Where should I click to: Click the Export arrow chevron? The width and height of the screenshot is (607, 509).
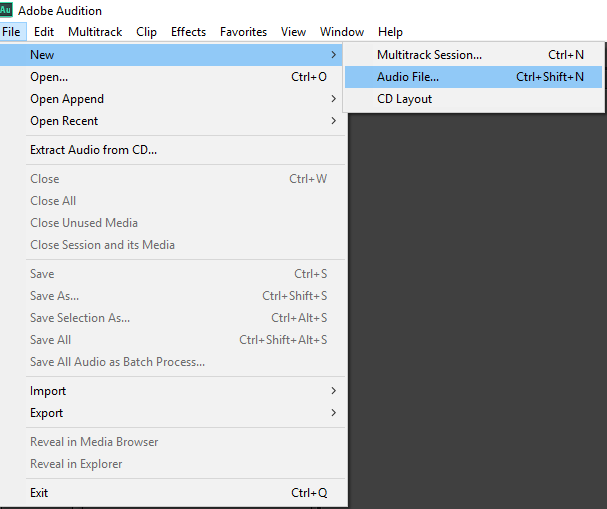click(x=333, y=413)
